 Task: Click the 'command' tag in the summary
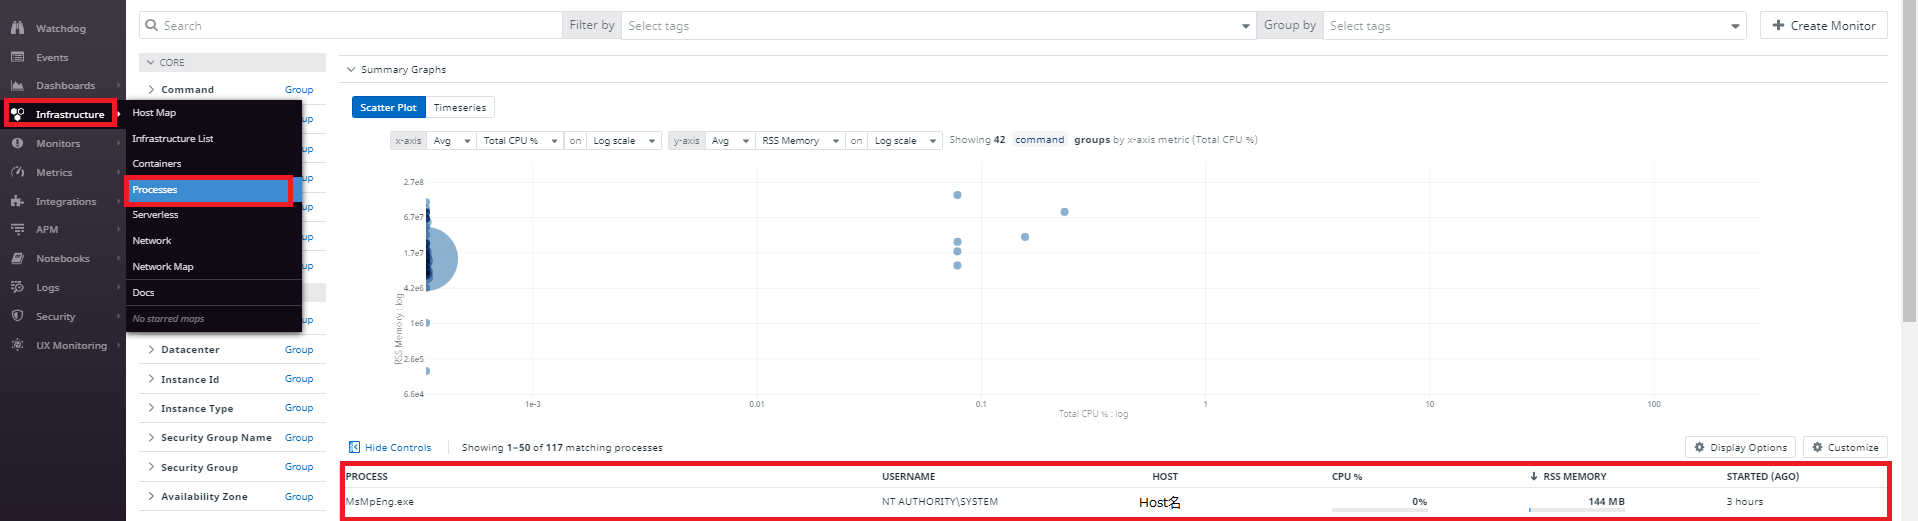coord(1039,139)
